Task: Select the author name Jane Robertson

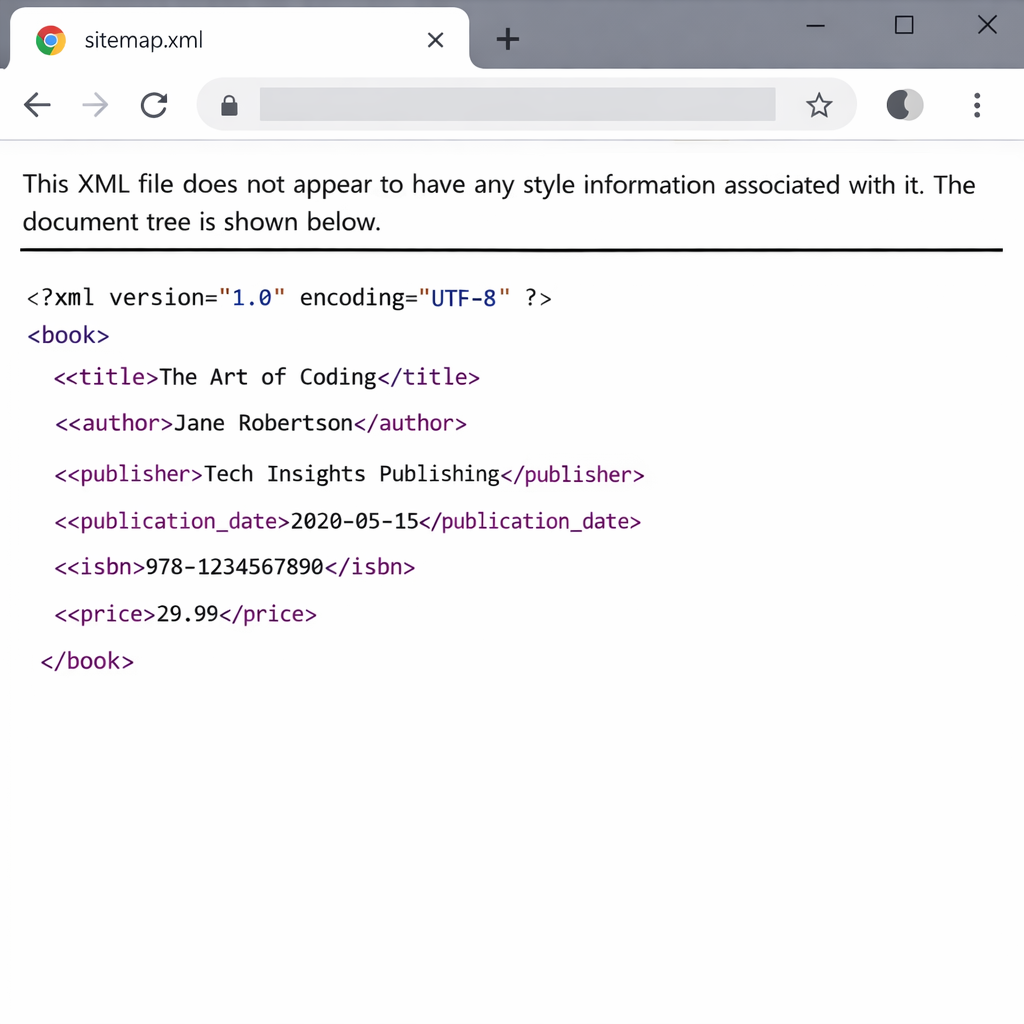Action: point(262,423)
